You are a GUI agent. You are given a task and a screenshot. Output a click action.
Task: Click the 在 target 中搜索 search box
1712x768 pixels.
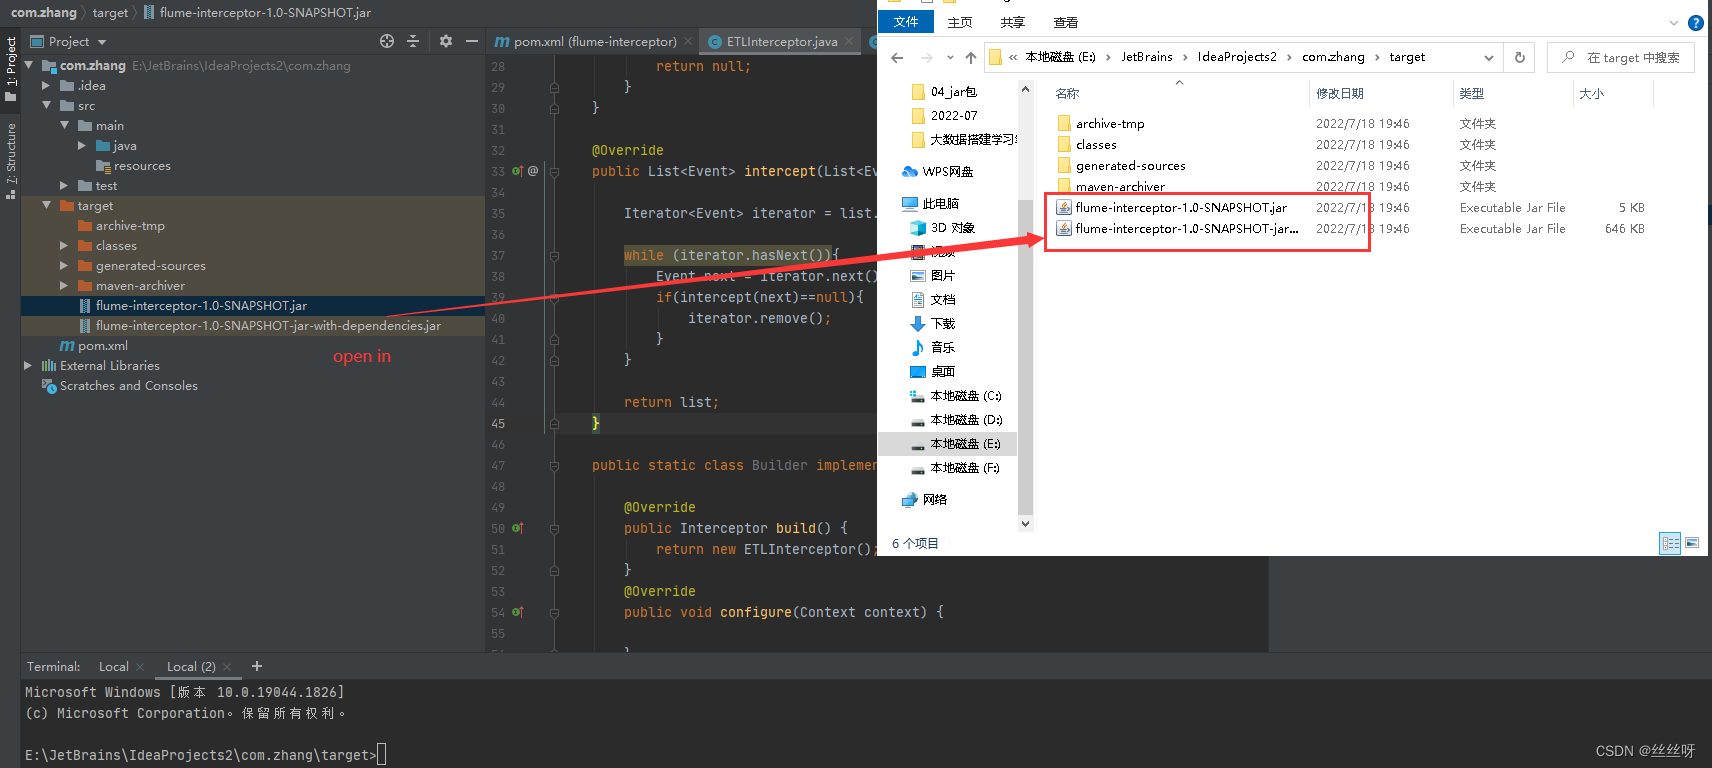pyautogui.click(x=1621, y=57)
